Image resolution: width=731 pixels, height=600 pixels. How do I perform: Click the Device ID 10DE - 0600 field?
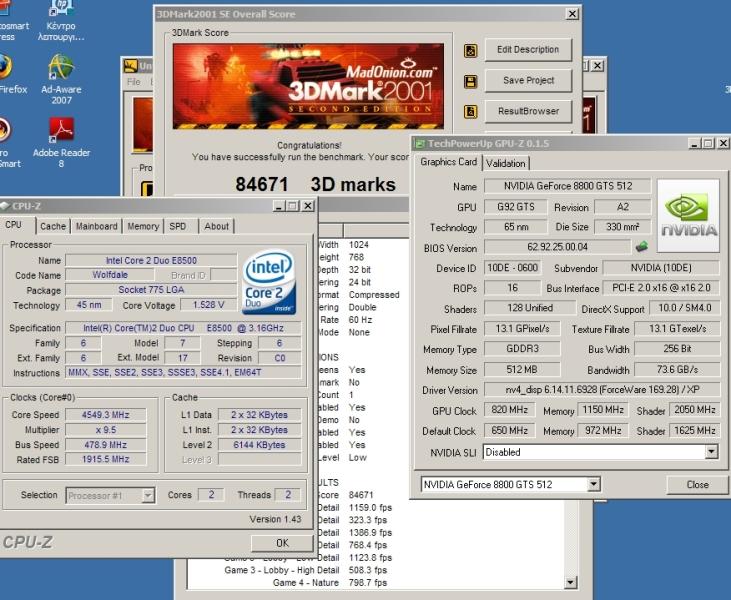[512, 268]
